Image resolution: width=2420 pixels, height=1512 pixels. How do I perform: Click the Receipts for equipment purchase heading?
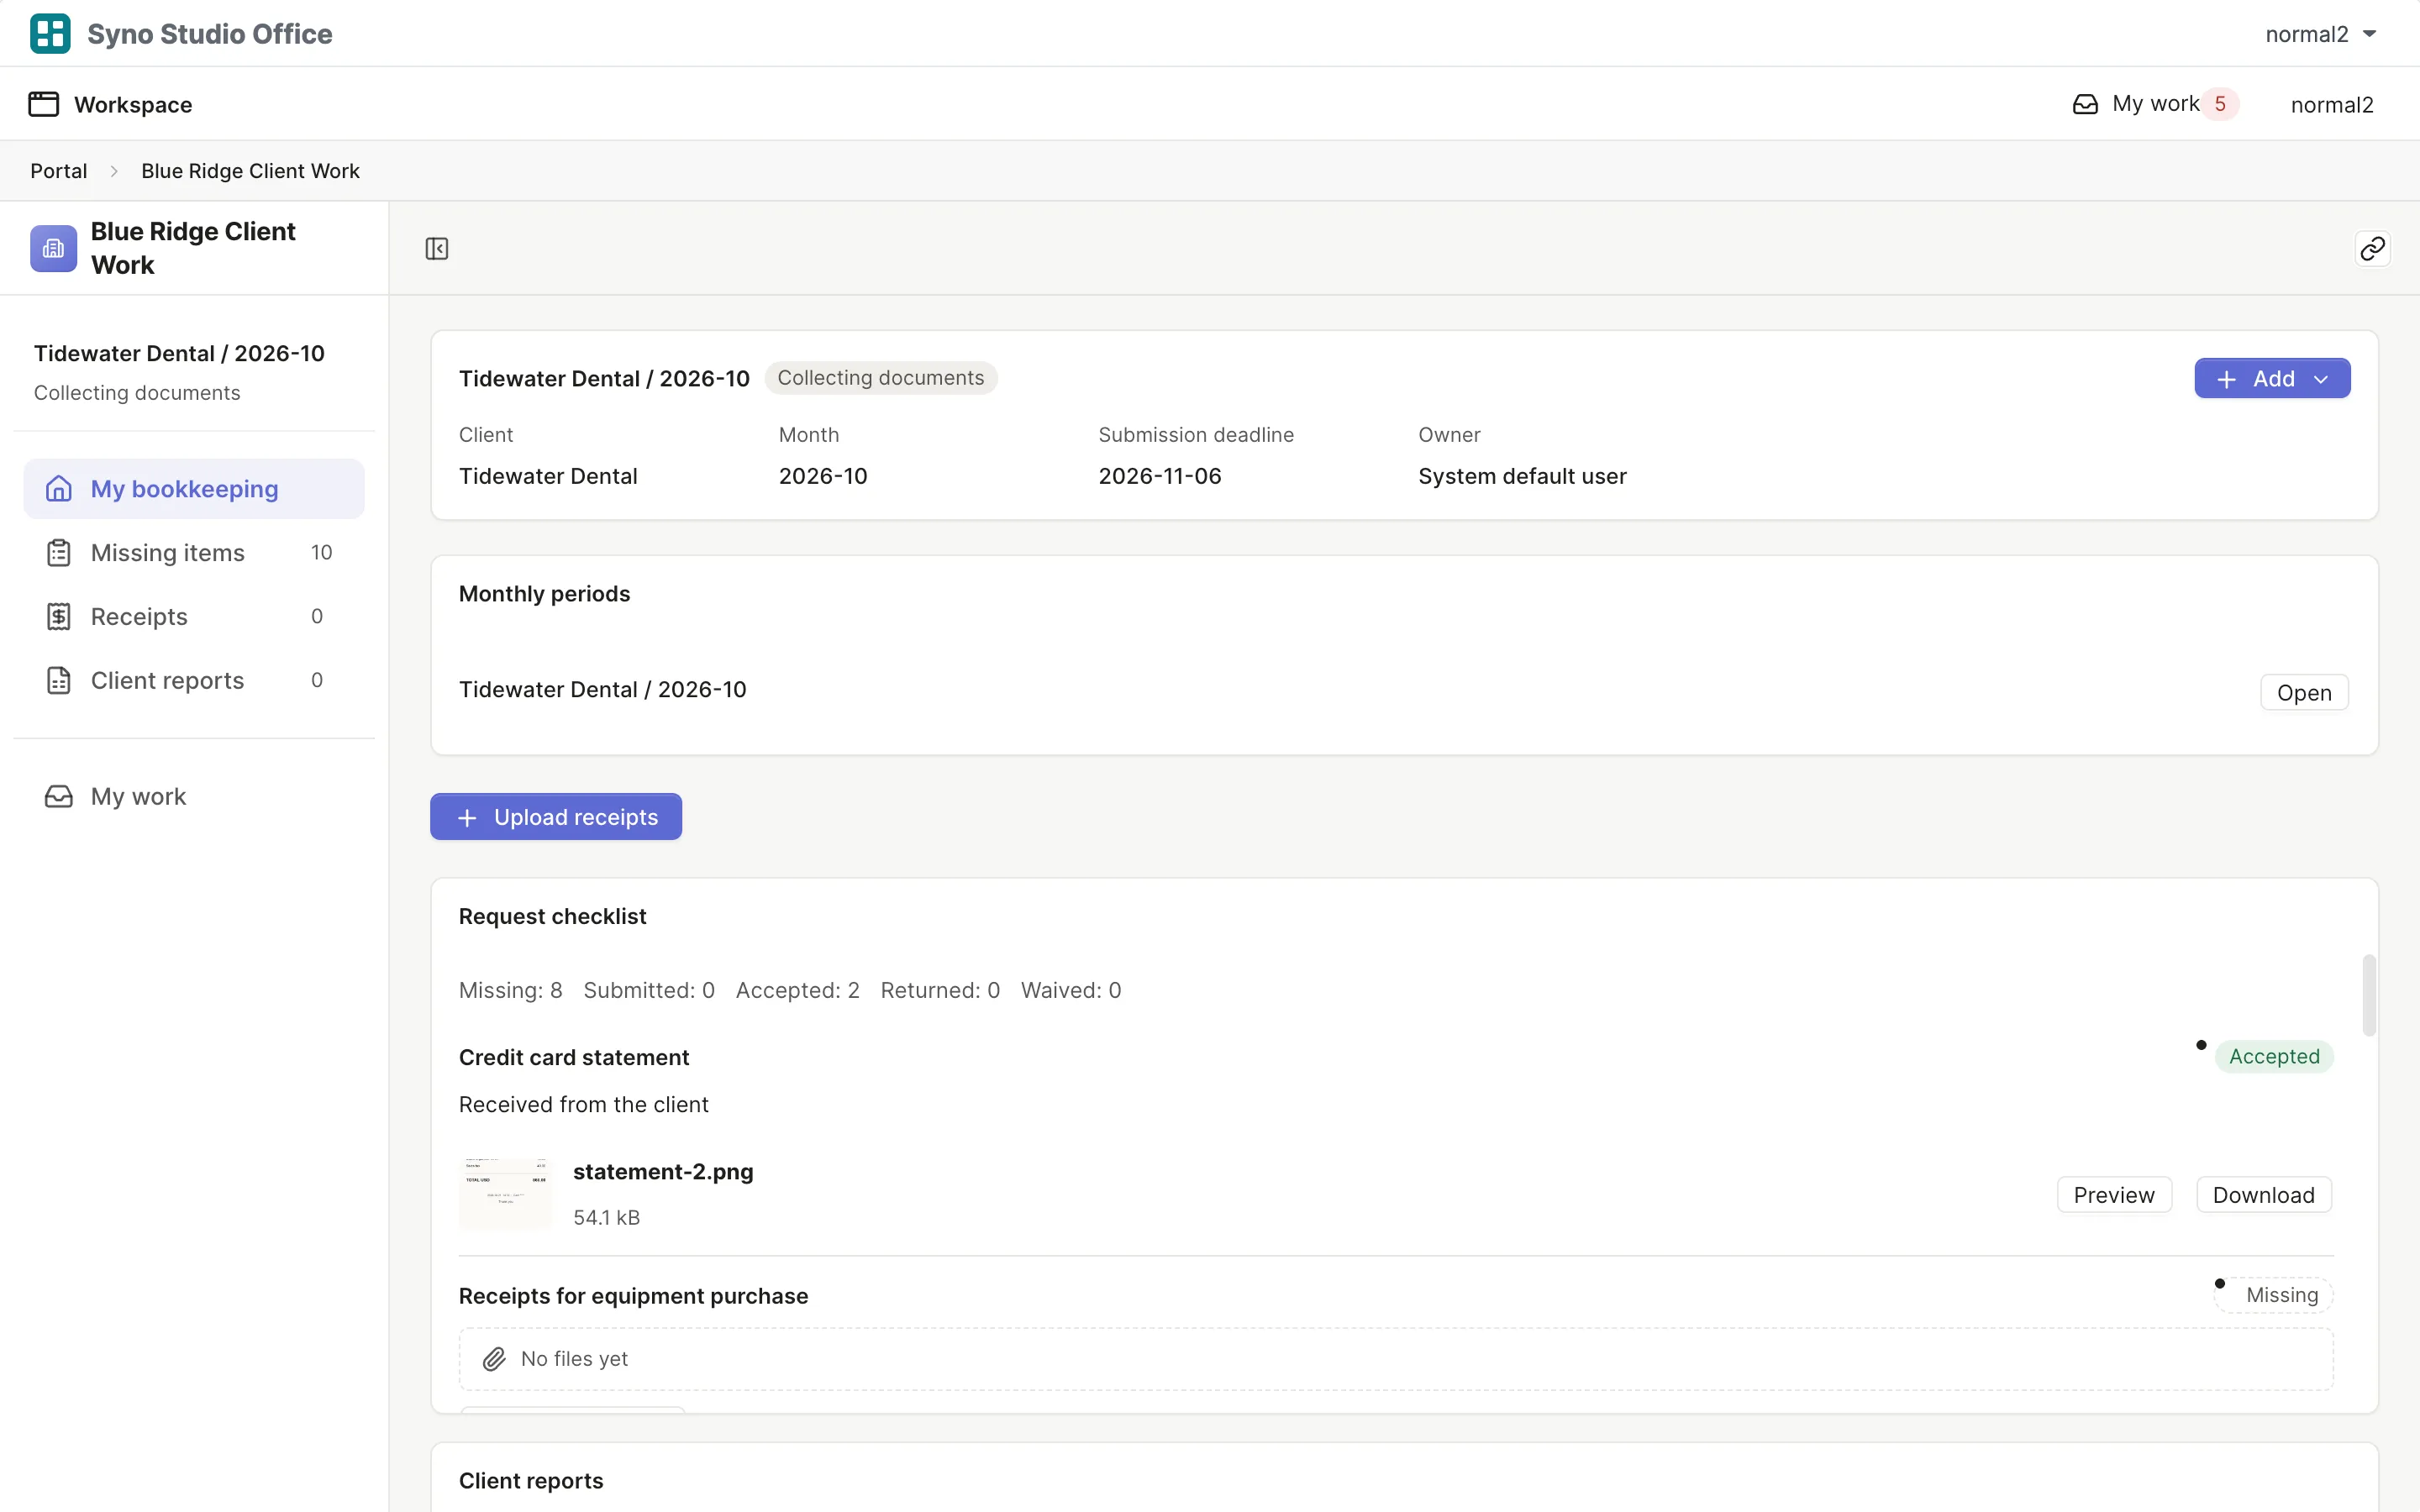pyautogui.click(x=633, y=1296)
